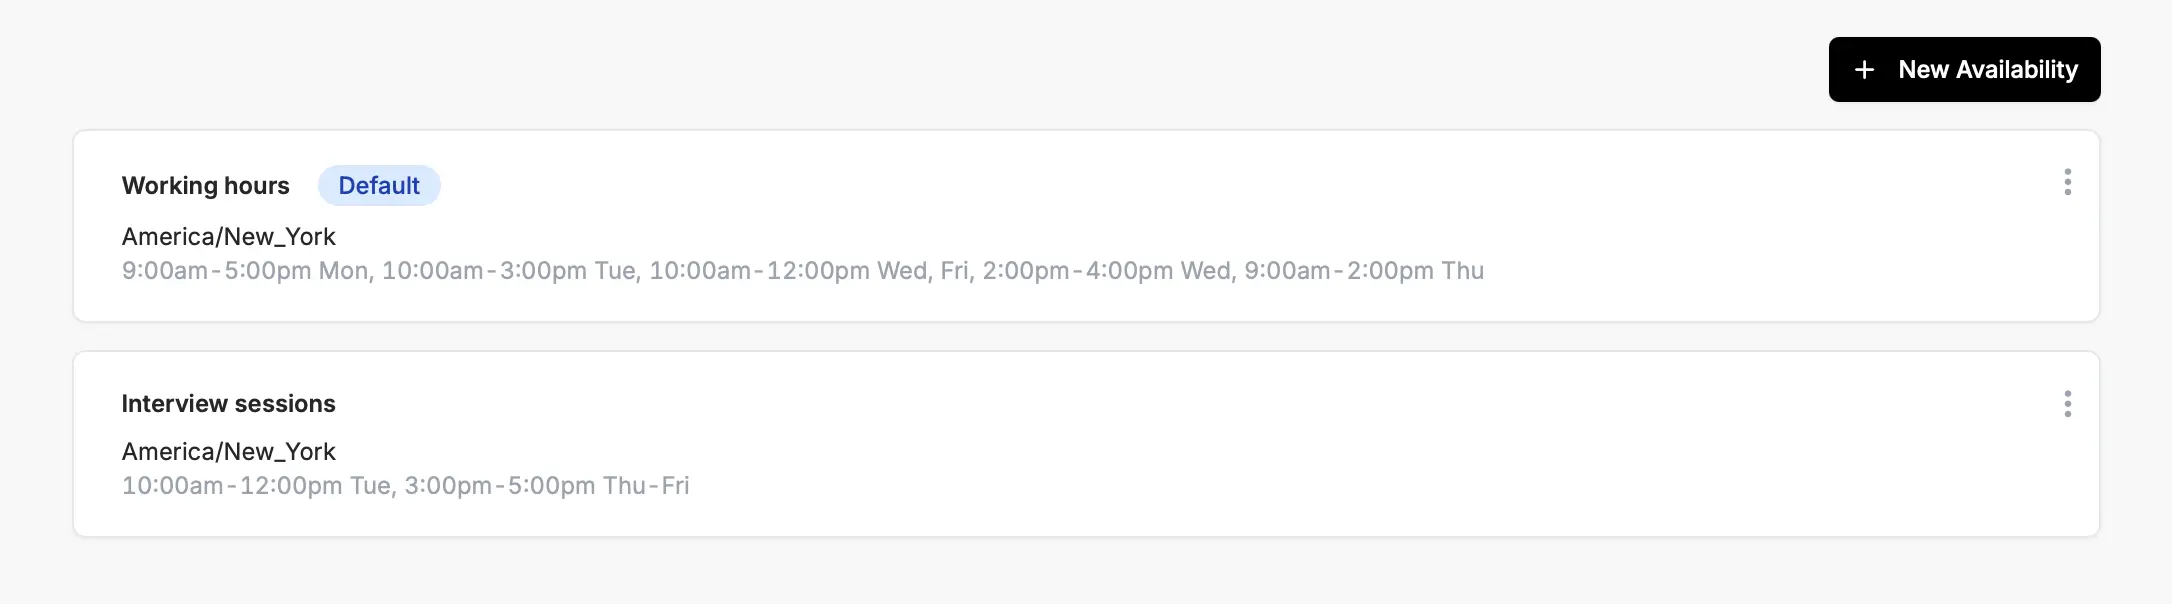
Task: Open the three-dot menu for Working hours
Action: click(x=2068, y=182)
